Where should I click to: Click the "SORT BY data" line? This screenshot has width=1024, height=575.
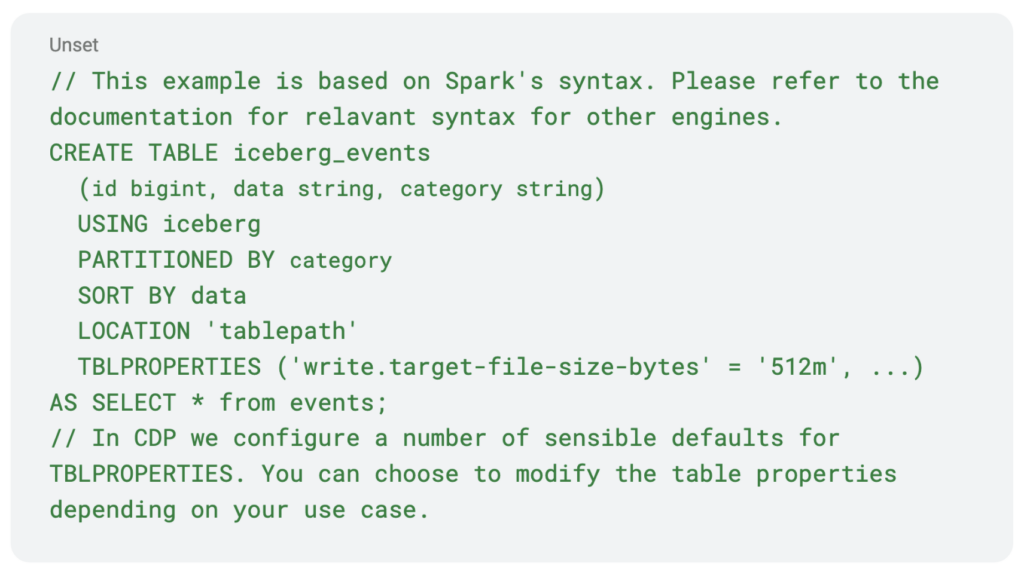(x=162, y=295)
